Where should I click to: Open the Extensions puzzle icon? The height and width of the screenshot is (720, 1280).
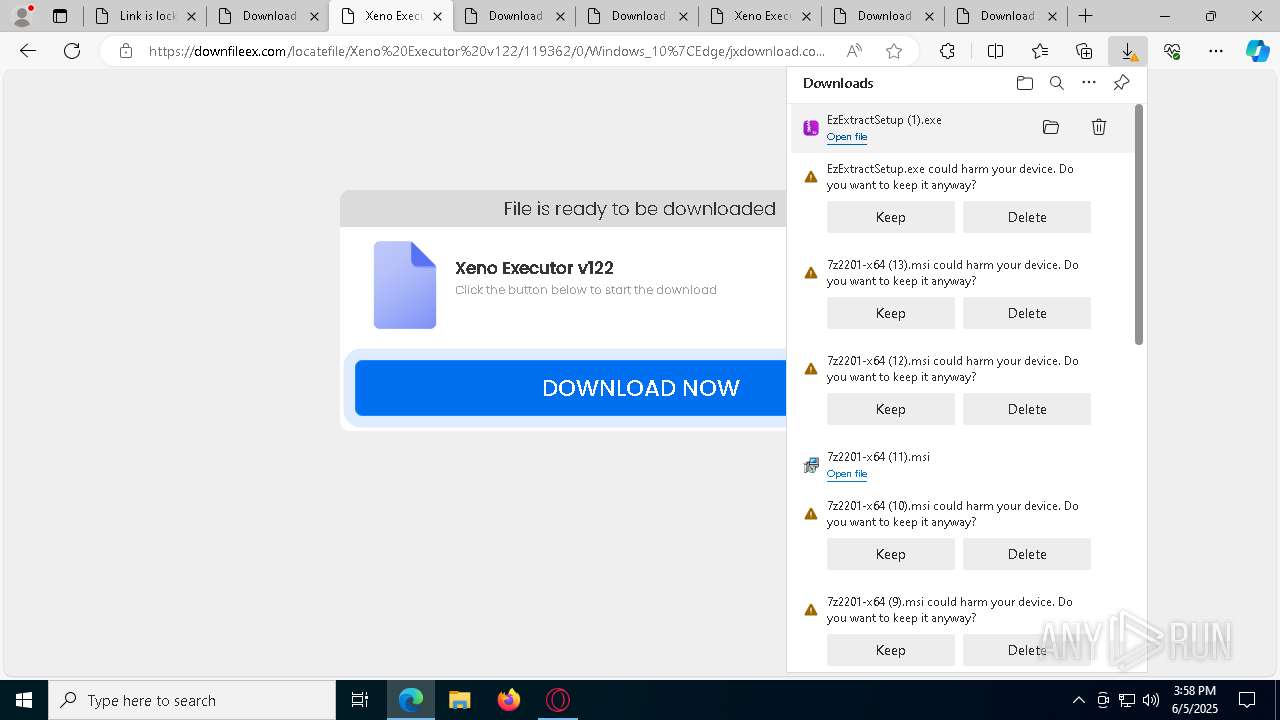[x=947, y=51]
